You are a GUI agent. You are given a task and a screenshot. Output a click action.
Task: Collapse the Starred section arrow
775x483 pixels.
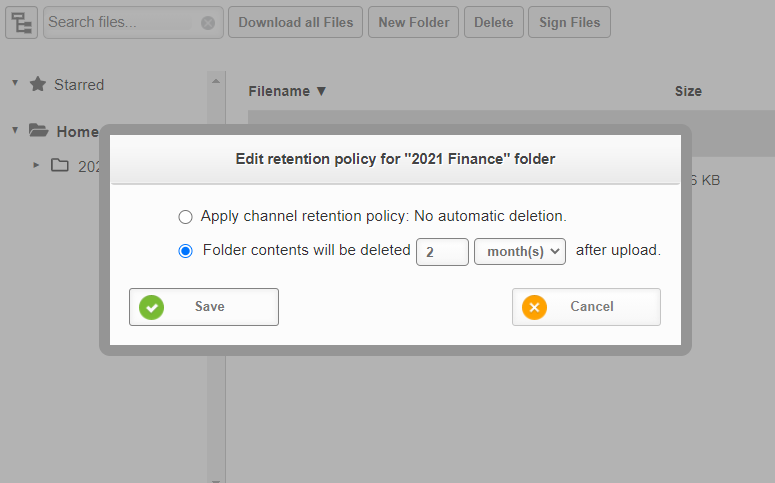15,83
